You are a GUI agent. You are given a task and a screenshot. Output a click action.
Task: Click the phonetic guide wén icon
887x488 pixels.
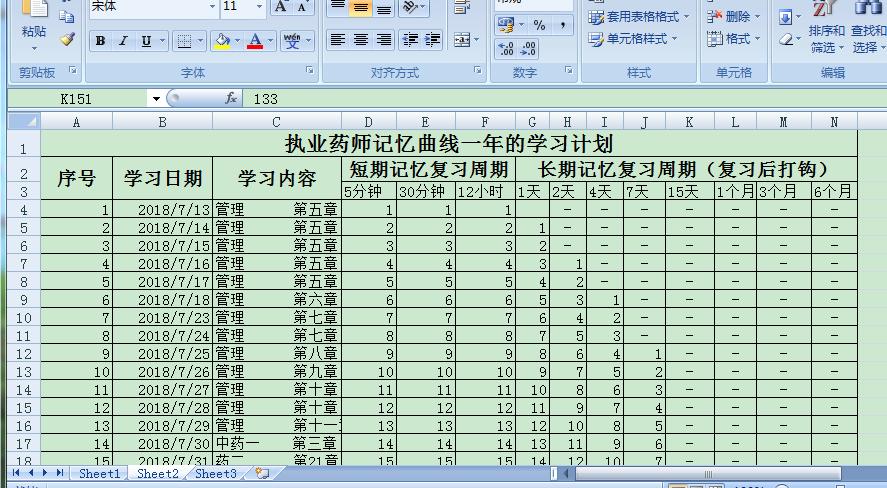292,41
